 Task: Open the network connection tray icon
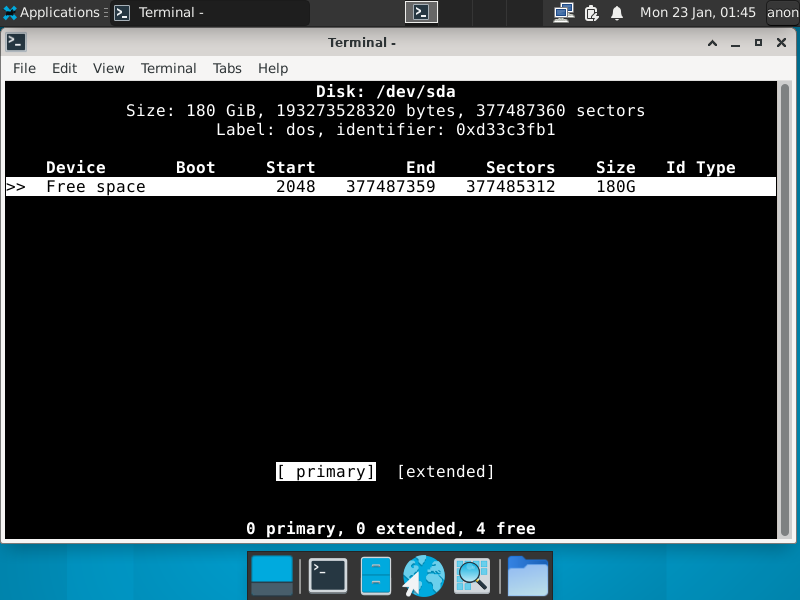(564, 13)
